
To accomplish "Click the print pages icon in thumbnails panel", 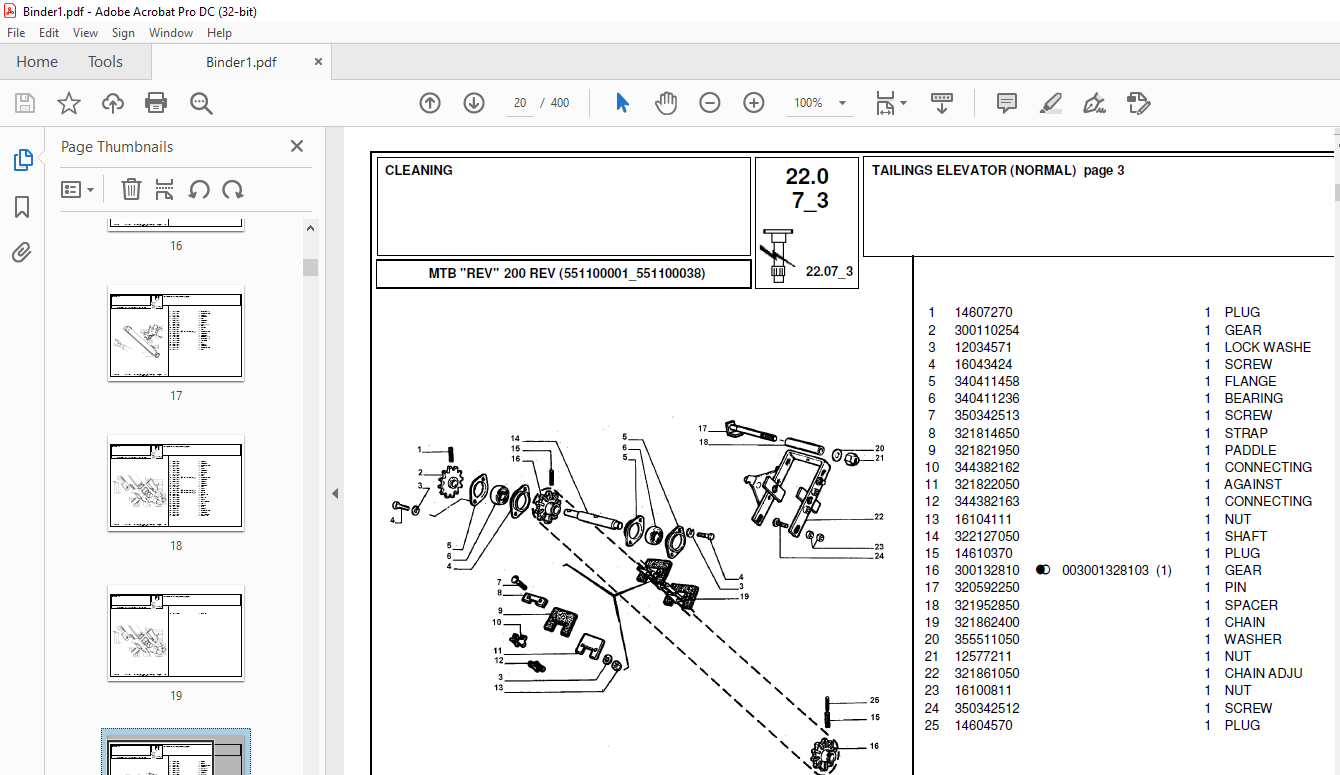I will [165, 189].
